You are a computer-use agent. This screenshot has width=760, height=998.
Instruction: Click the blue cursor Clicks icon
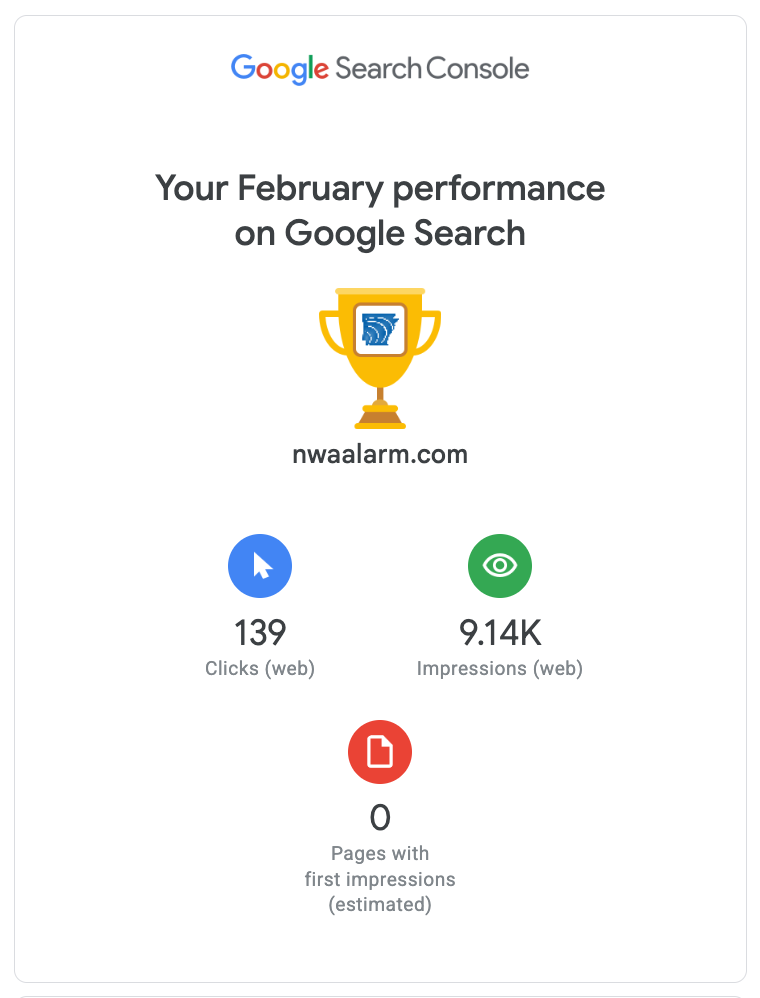(260, 567)
